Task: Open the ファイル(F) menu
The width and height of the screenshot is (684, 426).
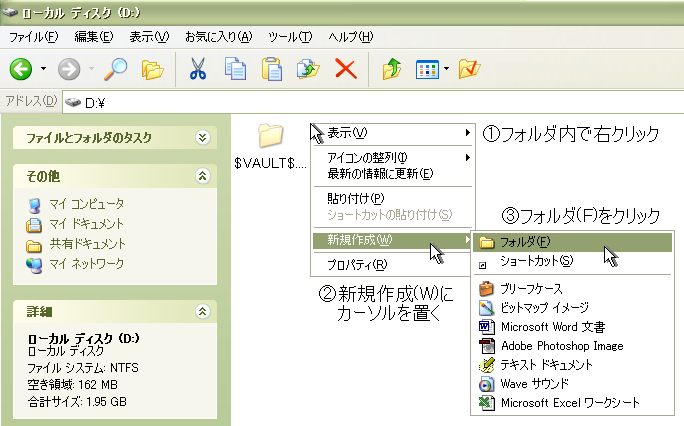Action: click(x=33, y=37)
